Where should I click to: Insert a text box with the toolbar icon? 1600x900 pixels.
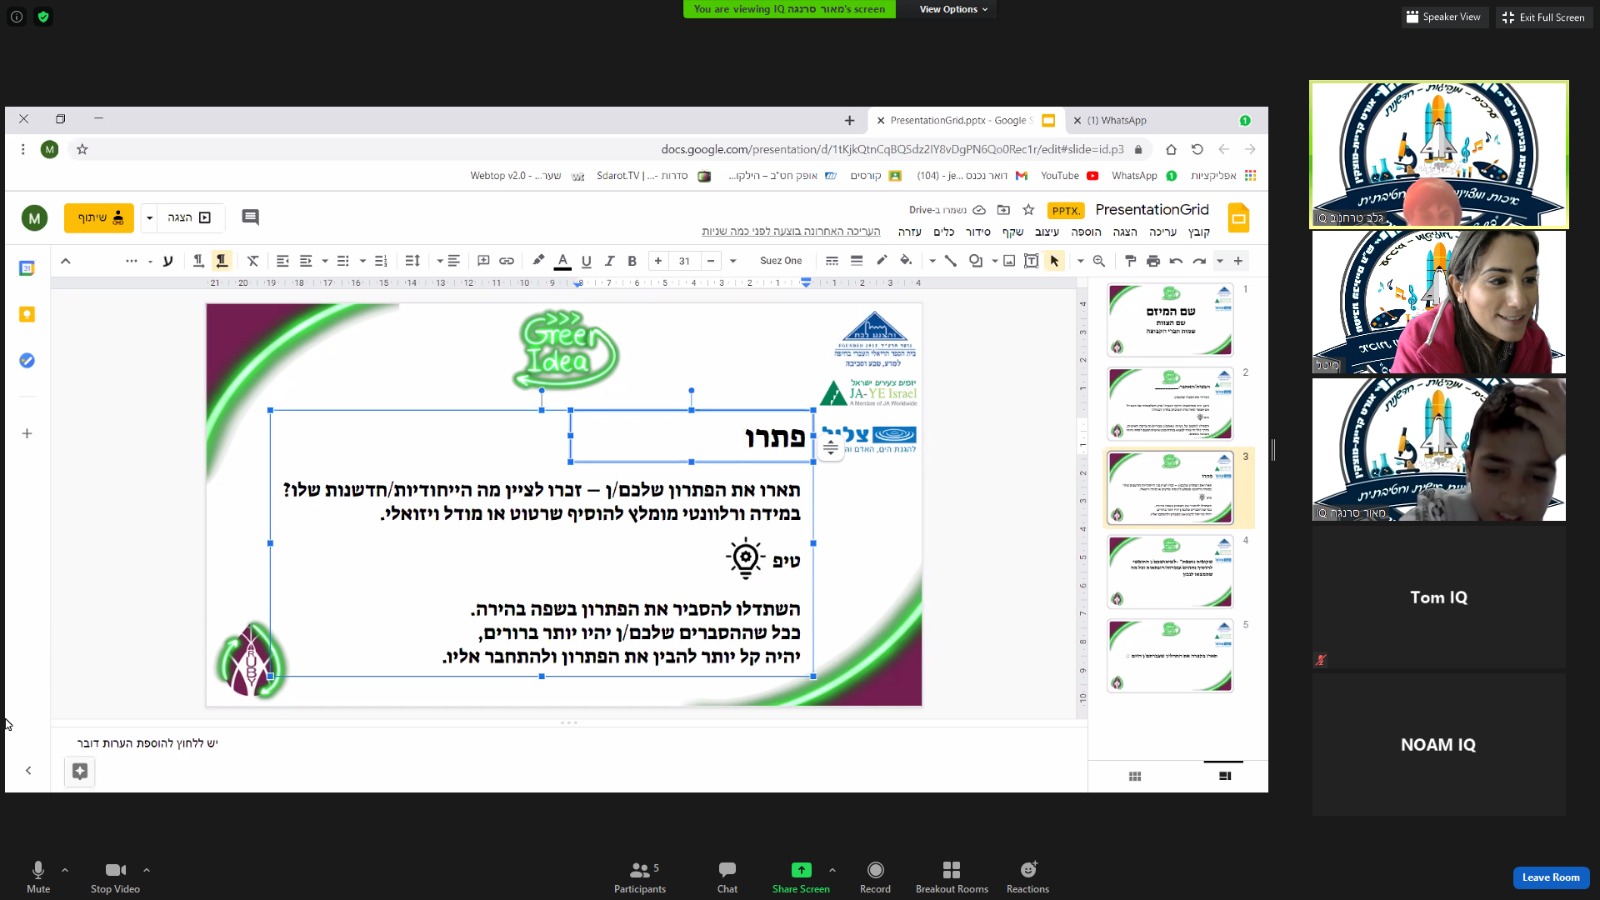pyautogui.click(x=1031, y=261)
